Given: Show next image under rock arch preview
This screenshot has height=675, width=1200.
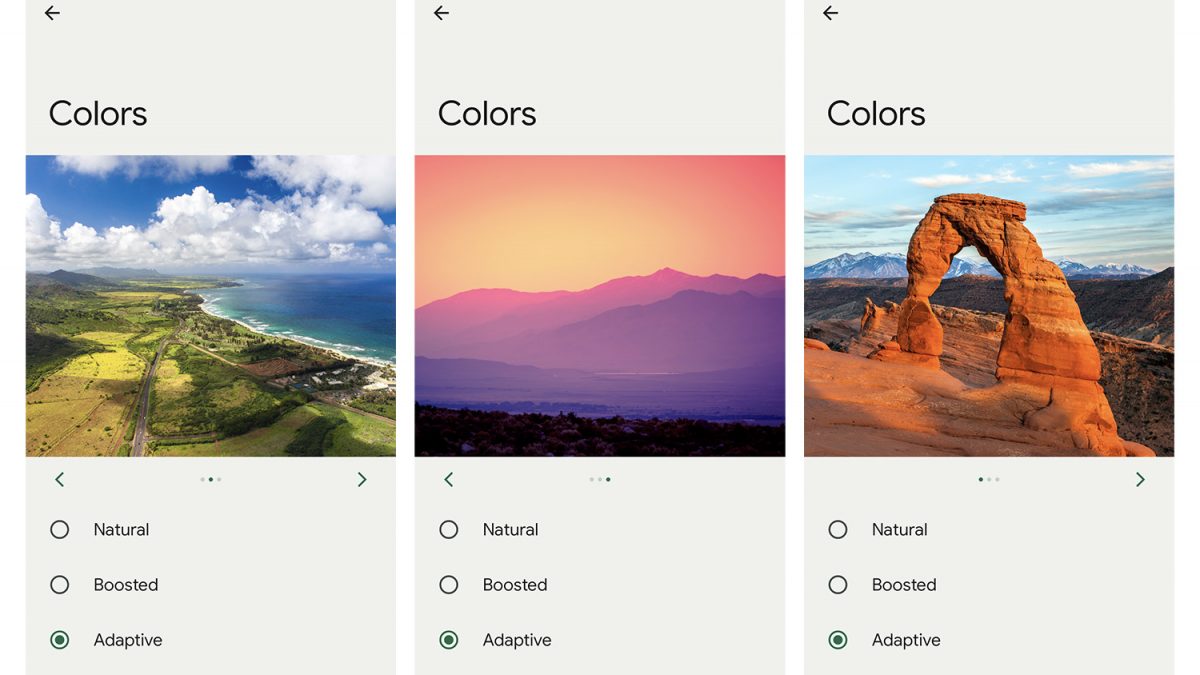Looking at the screenshot, I should (x=1140, y=480).
